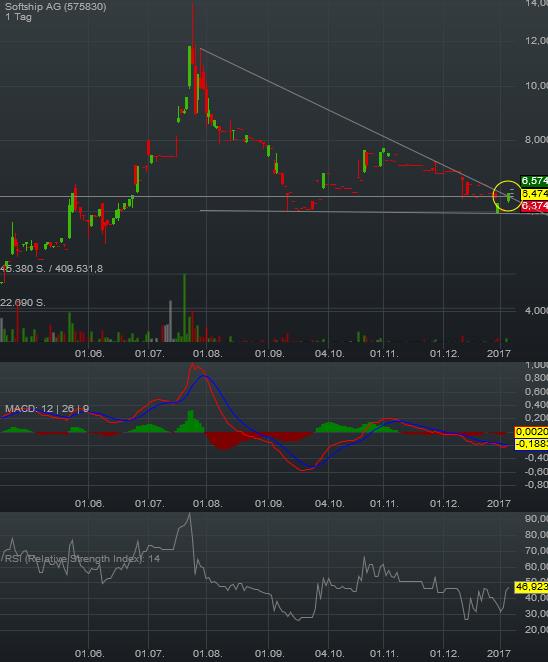This screenshot has width=548, height=662.
Task: Click the tallest green volume bar in late July
Action: coord(184,307)
